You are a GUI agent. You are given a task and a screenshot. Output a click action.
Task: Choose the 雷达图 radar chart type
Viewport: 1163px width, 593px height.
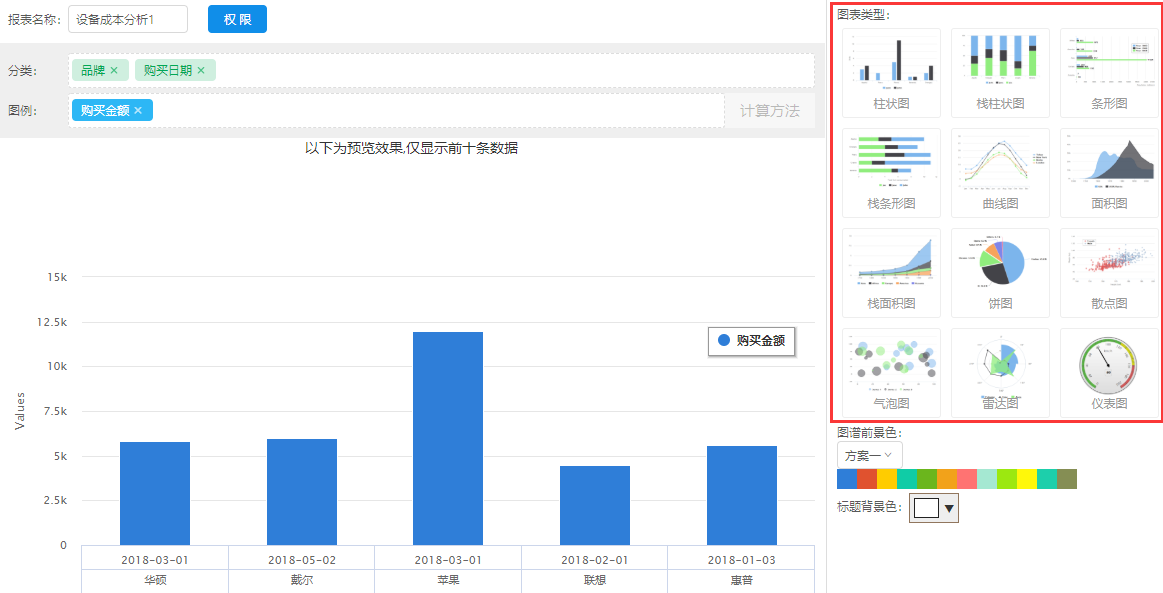(1000, 371)
